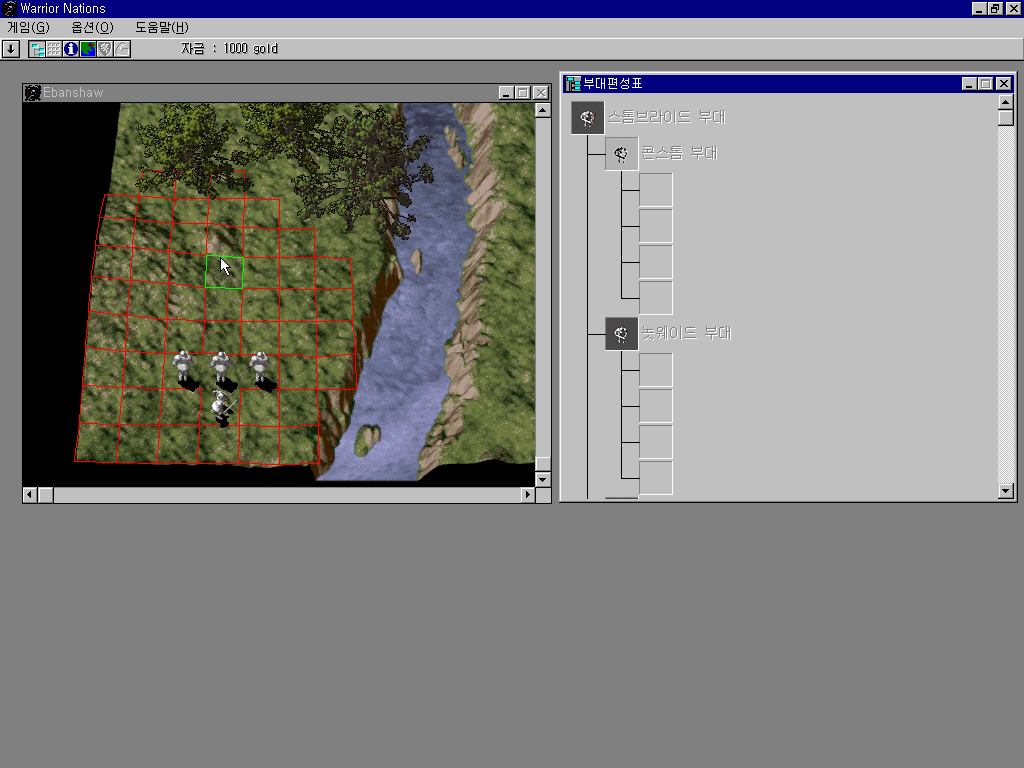Click the grayed shield emblem toolbar icon

(x=105, y=49)
